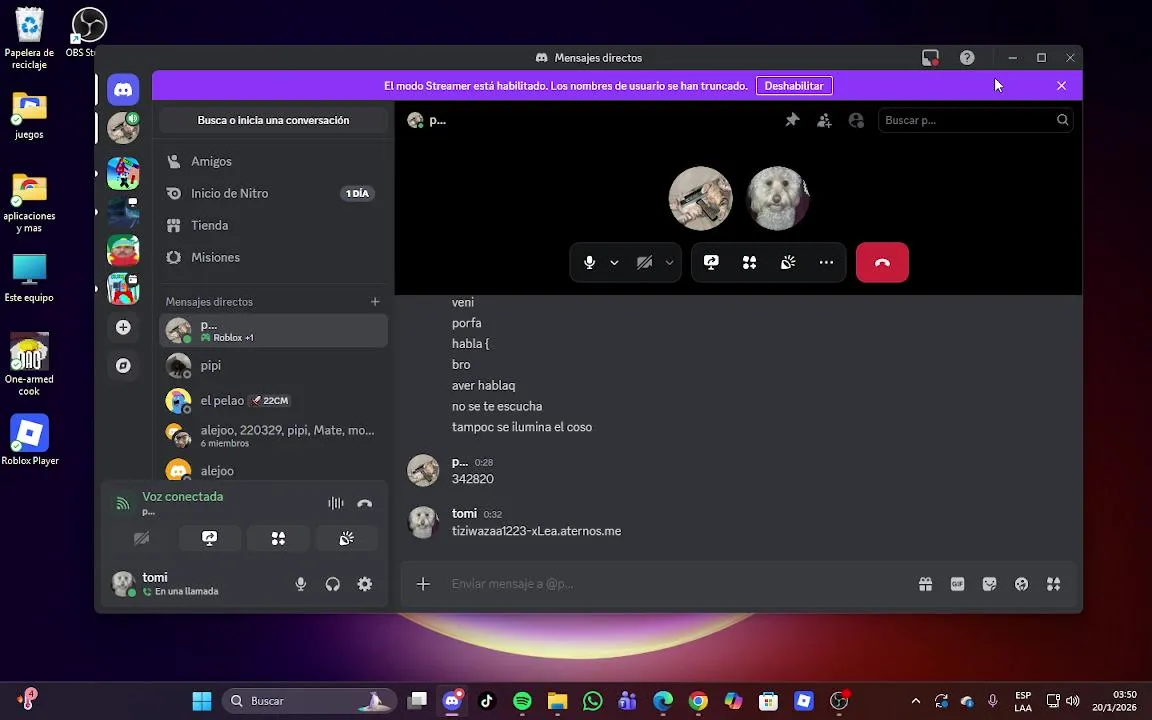Click Busca o inicia una conversación
This screenshot has height=720, width=1152.
pos(273,120)
